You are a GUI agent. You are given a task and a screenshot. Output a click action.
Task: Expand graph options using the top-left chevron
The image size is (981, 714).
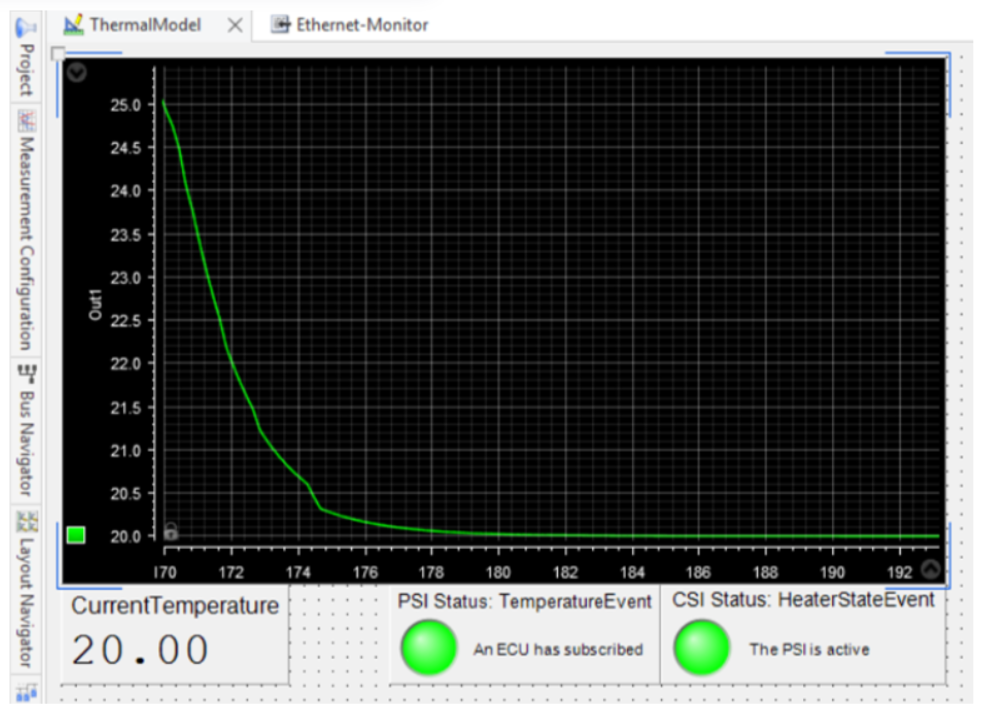(75, 73)
